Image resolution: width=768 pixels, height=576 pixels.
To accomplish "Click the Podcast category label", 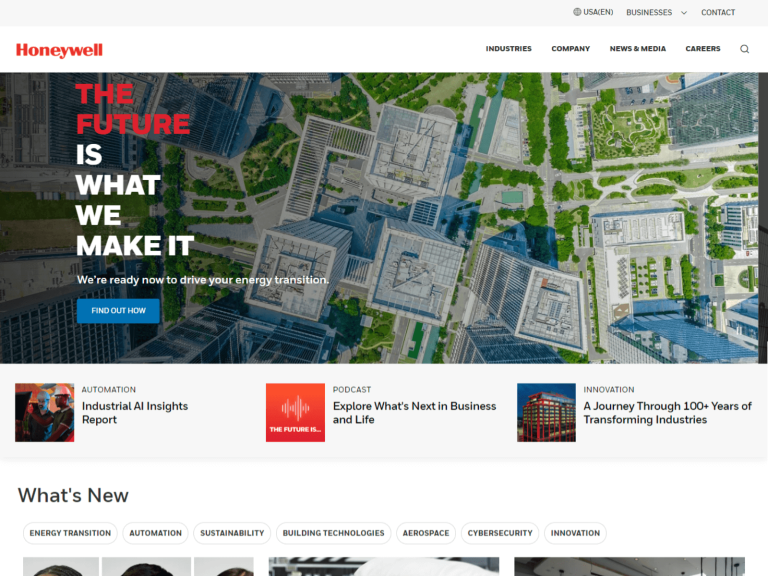I will tap(352, 389).
